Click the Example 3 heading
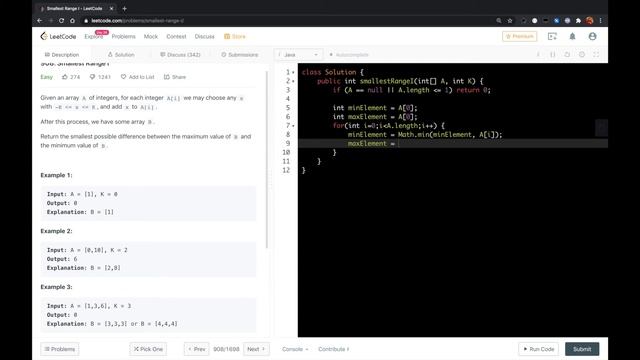Viewport: 640px width, 360px height. pos(56,287)
